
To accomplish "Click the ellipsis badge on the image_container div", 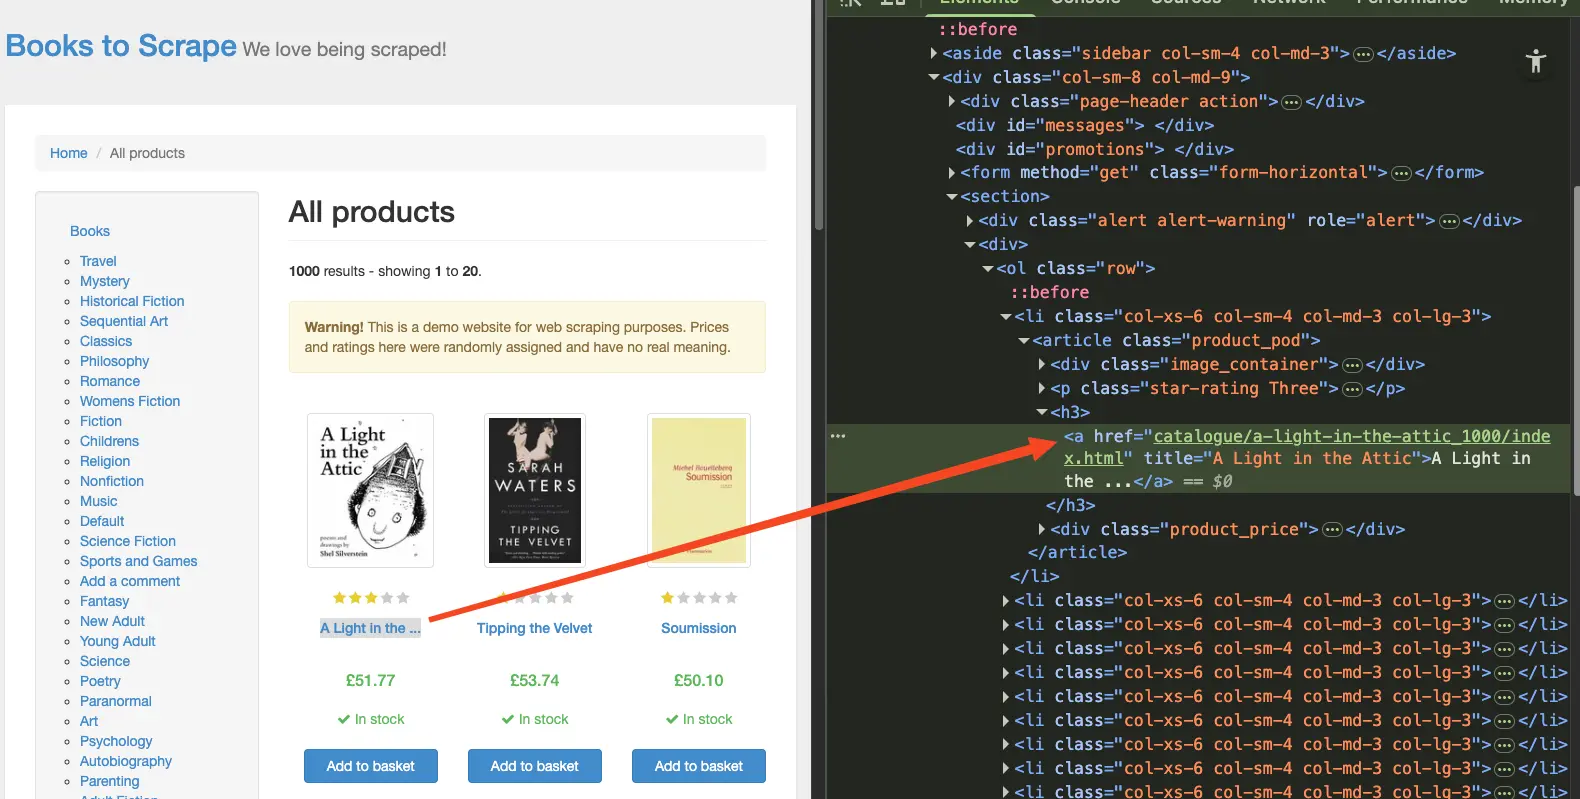I will click(1352, 365).
